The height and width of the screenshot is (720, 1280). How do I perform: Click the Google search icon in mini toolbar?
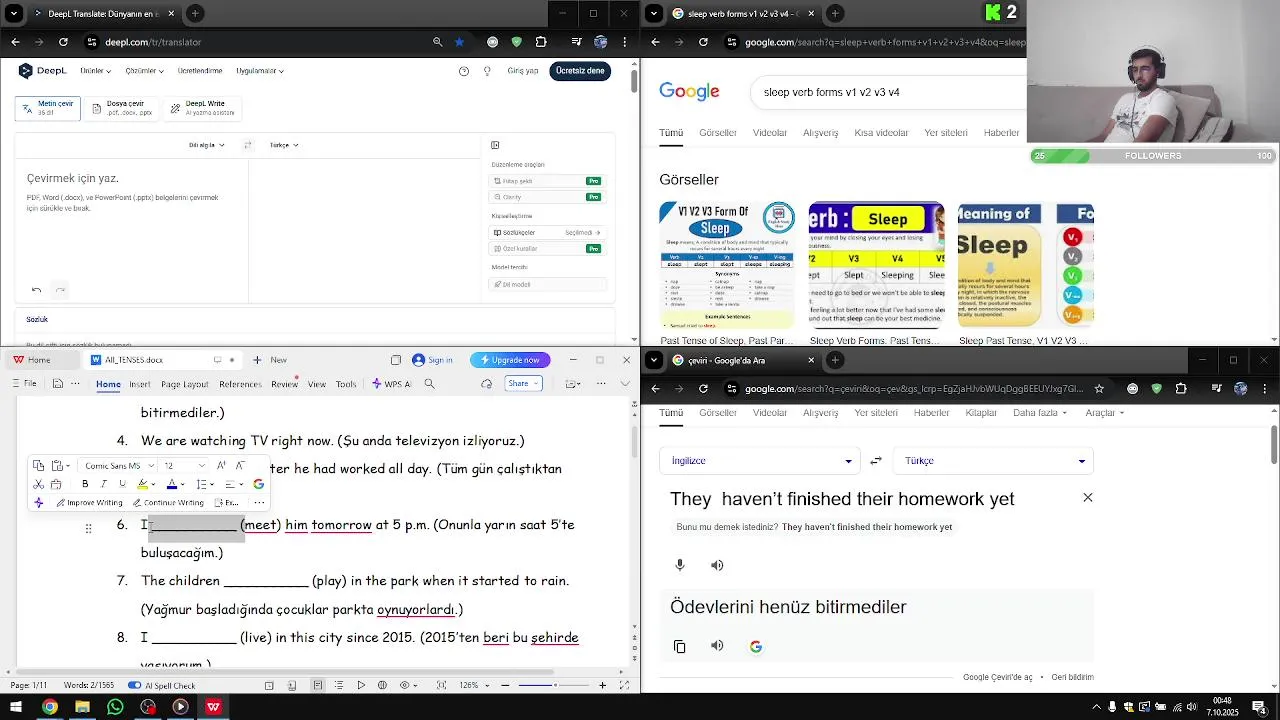pyautogui.click(x=258, y=484)
